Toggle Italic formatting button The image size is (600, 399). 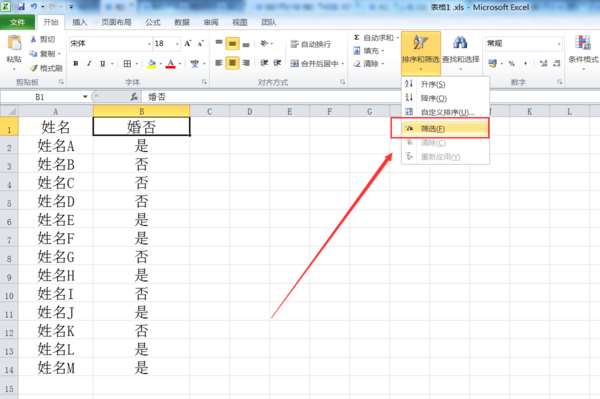89,64
